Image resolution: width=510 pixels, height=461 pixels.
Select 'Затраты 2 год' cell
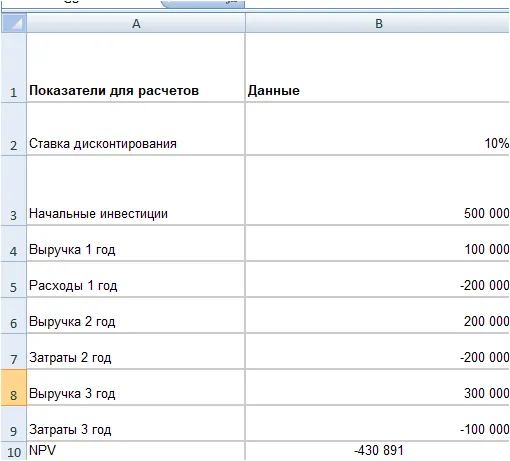click(x=136, y=351)
